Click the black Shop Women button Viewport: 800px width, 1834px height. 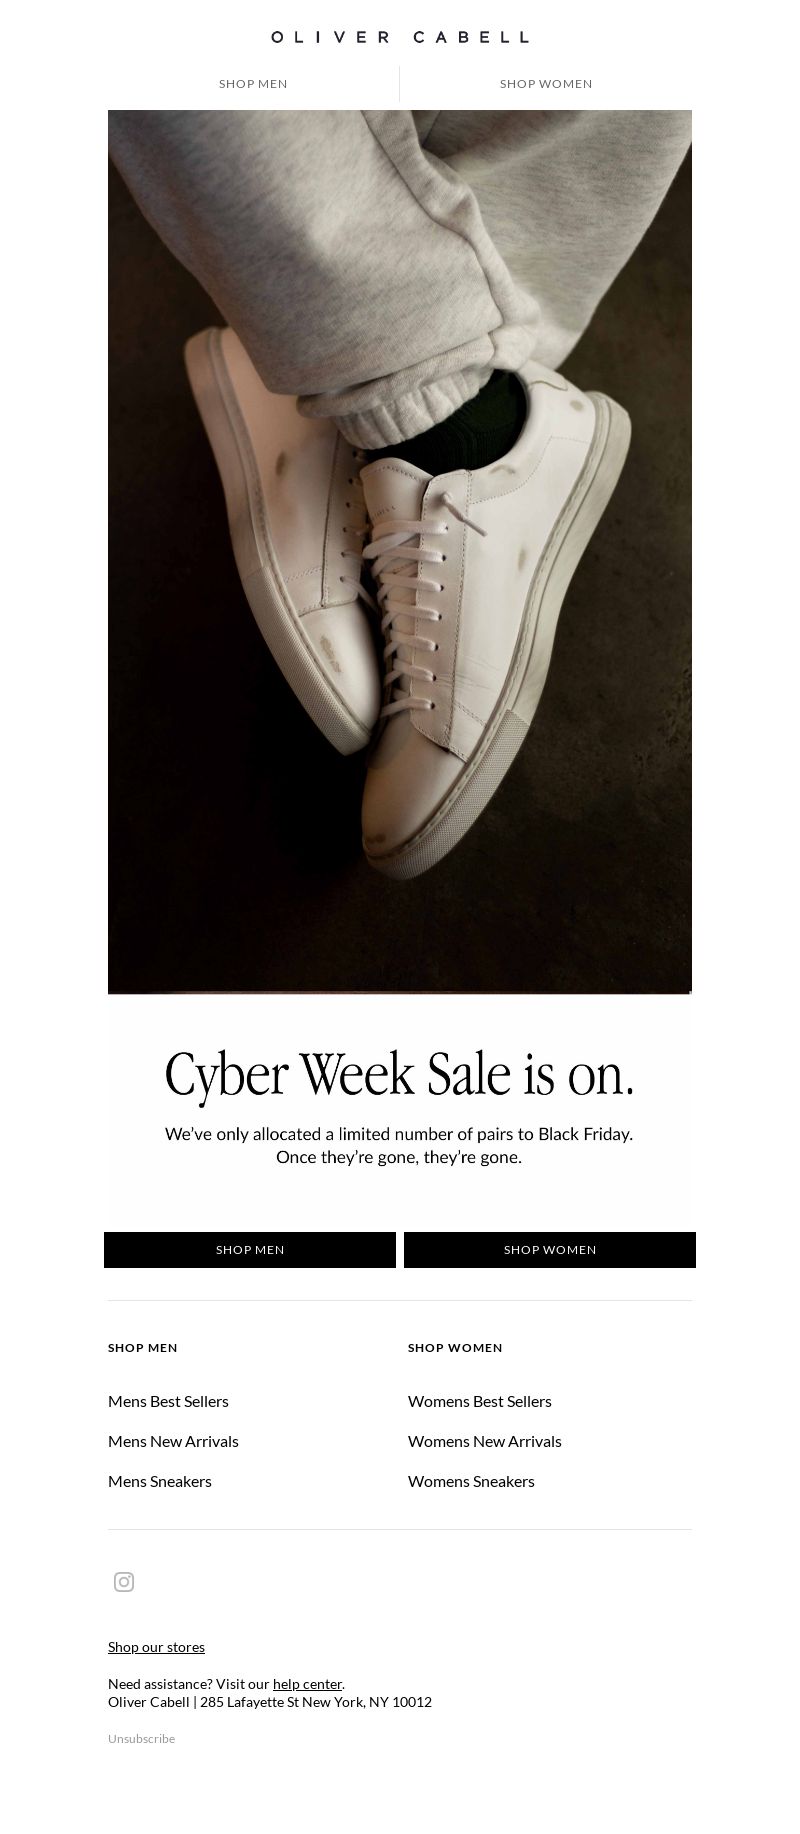click(x=550, y=1250)
